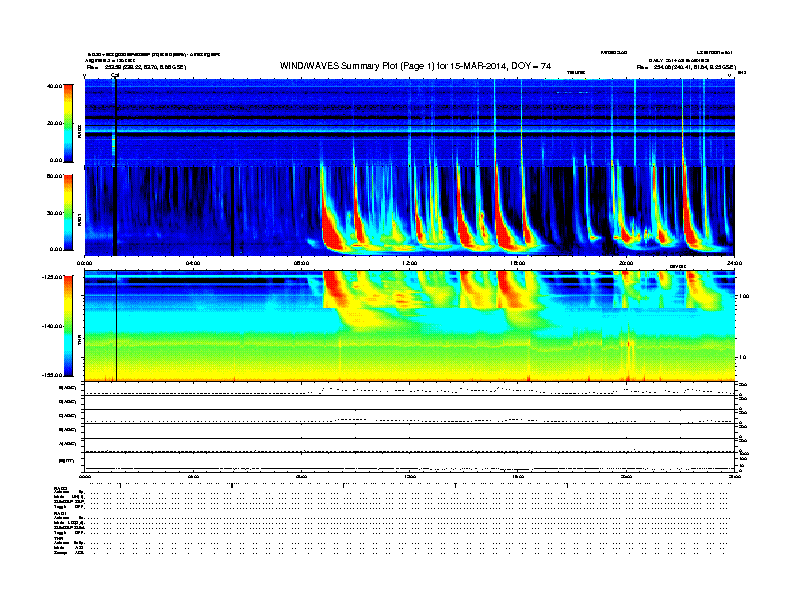Select the RAD1 intensity color bar
The width and height of the screenshot is (792, 612).
(68, 213)
